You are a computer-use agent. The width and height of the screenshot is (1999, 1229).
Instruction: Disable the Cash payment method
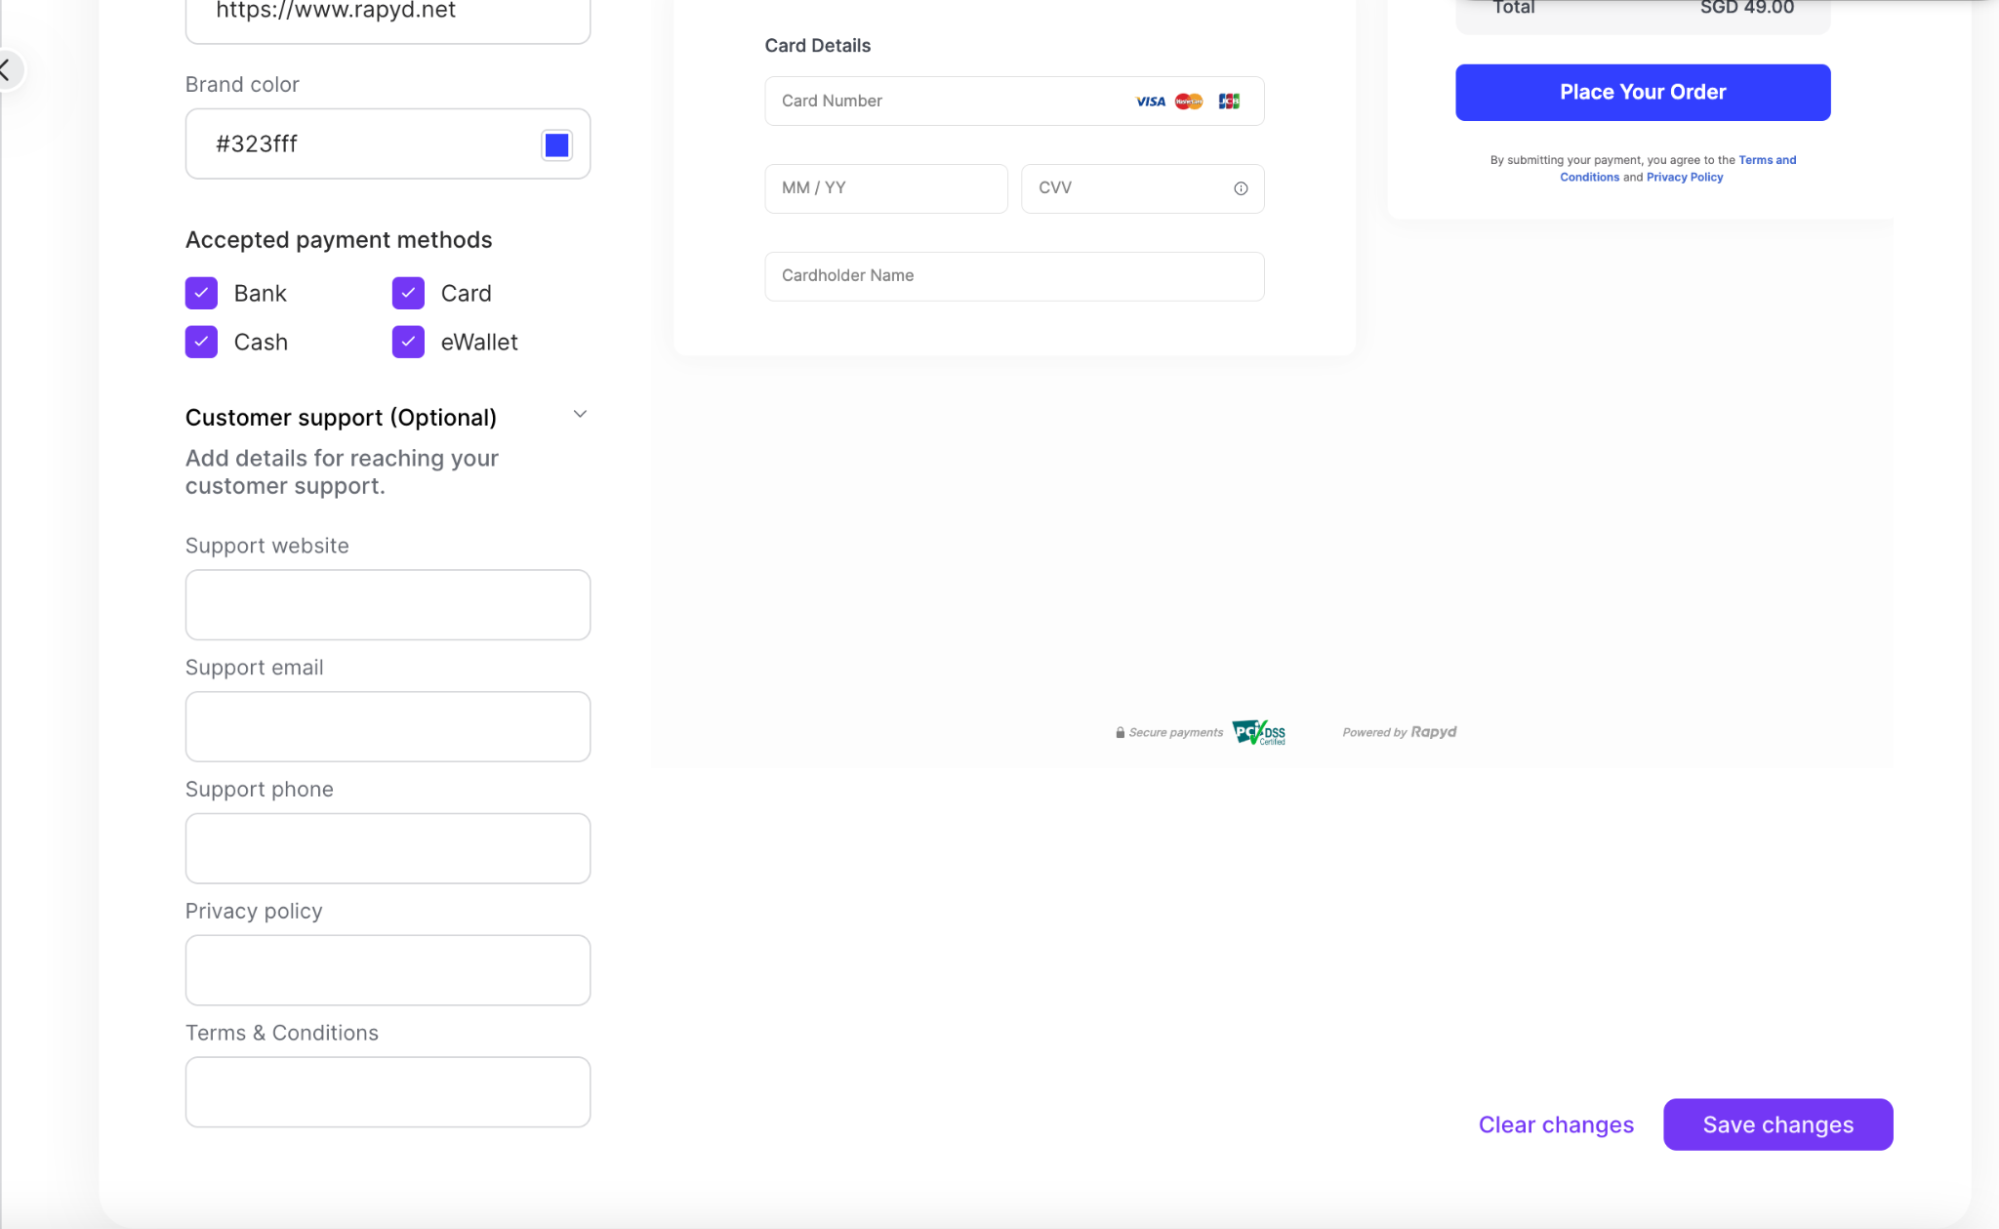pos(201,341)
